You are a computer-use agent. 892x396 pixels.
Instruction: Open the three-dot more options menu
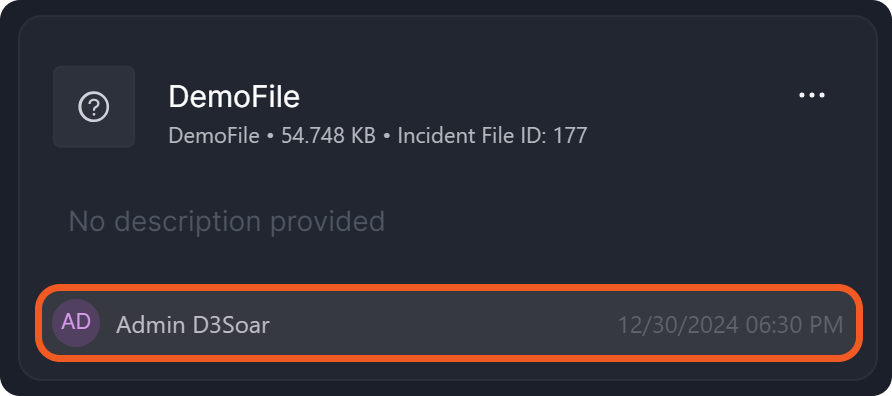[812, 96]
